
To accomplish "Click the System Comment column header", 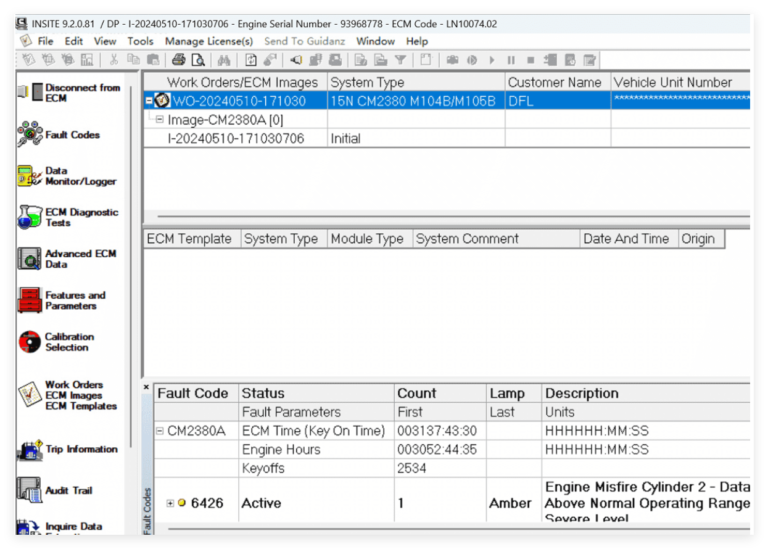I will point(496,239).
